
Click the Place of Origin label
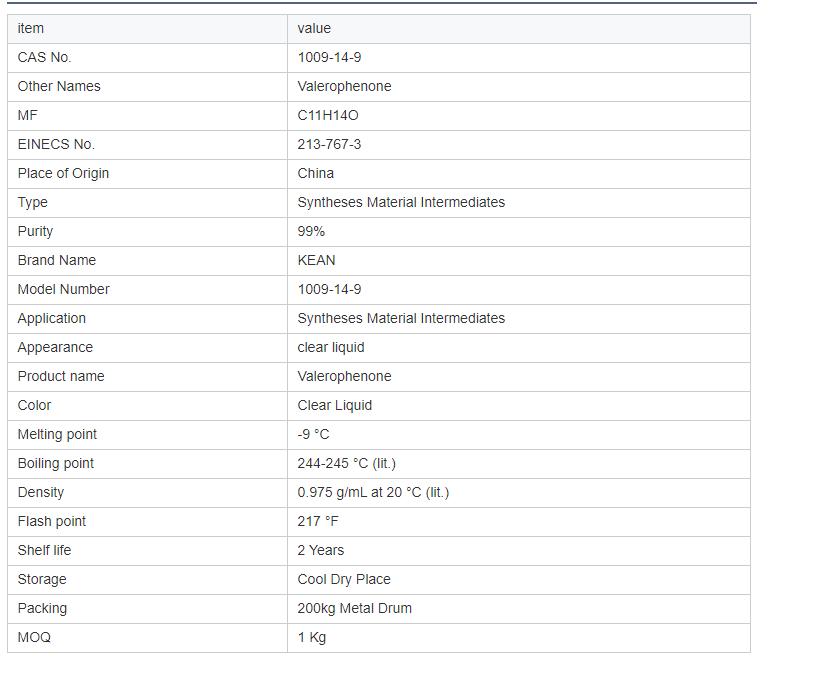[63, 173]
